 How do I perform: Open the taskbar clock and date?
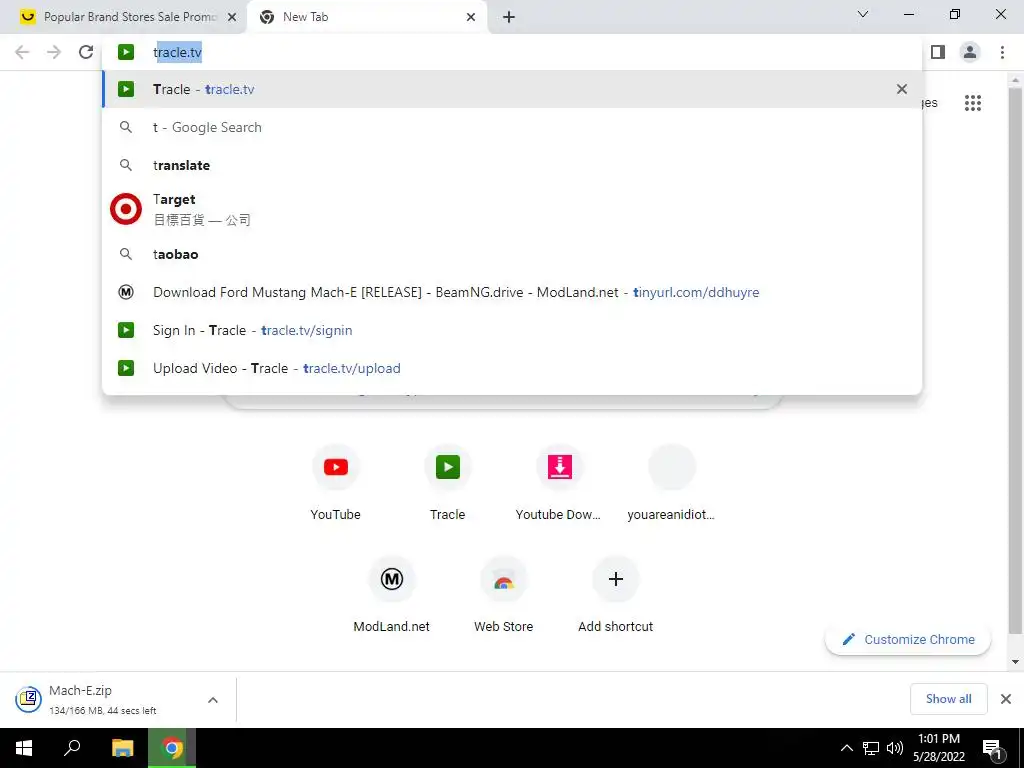pyautogui.click(x=939, y=748)
